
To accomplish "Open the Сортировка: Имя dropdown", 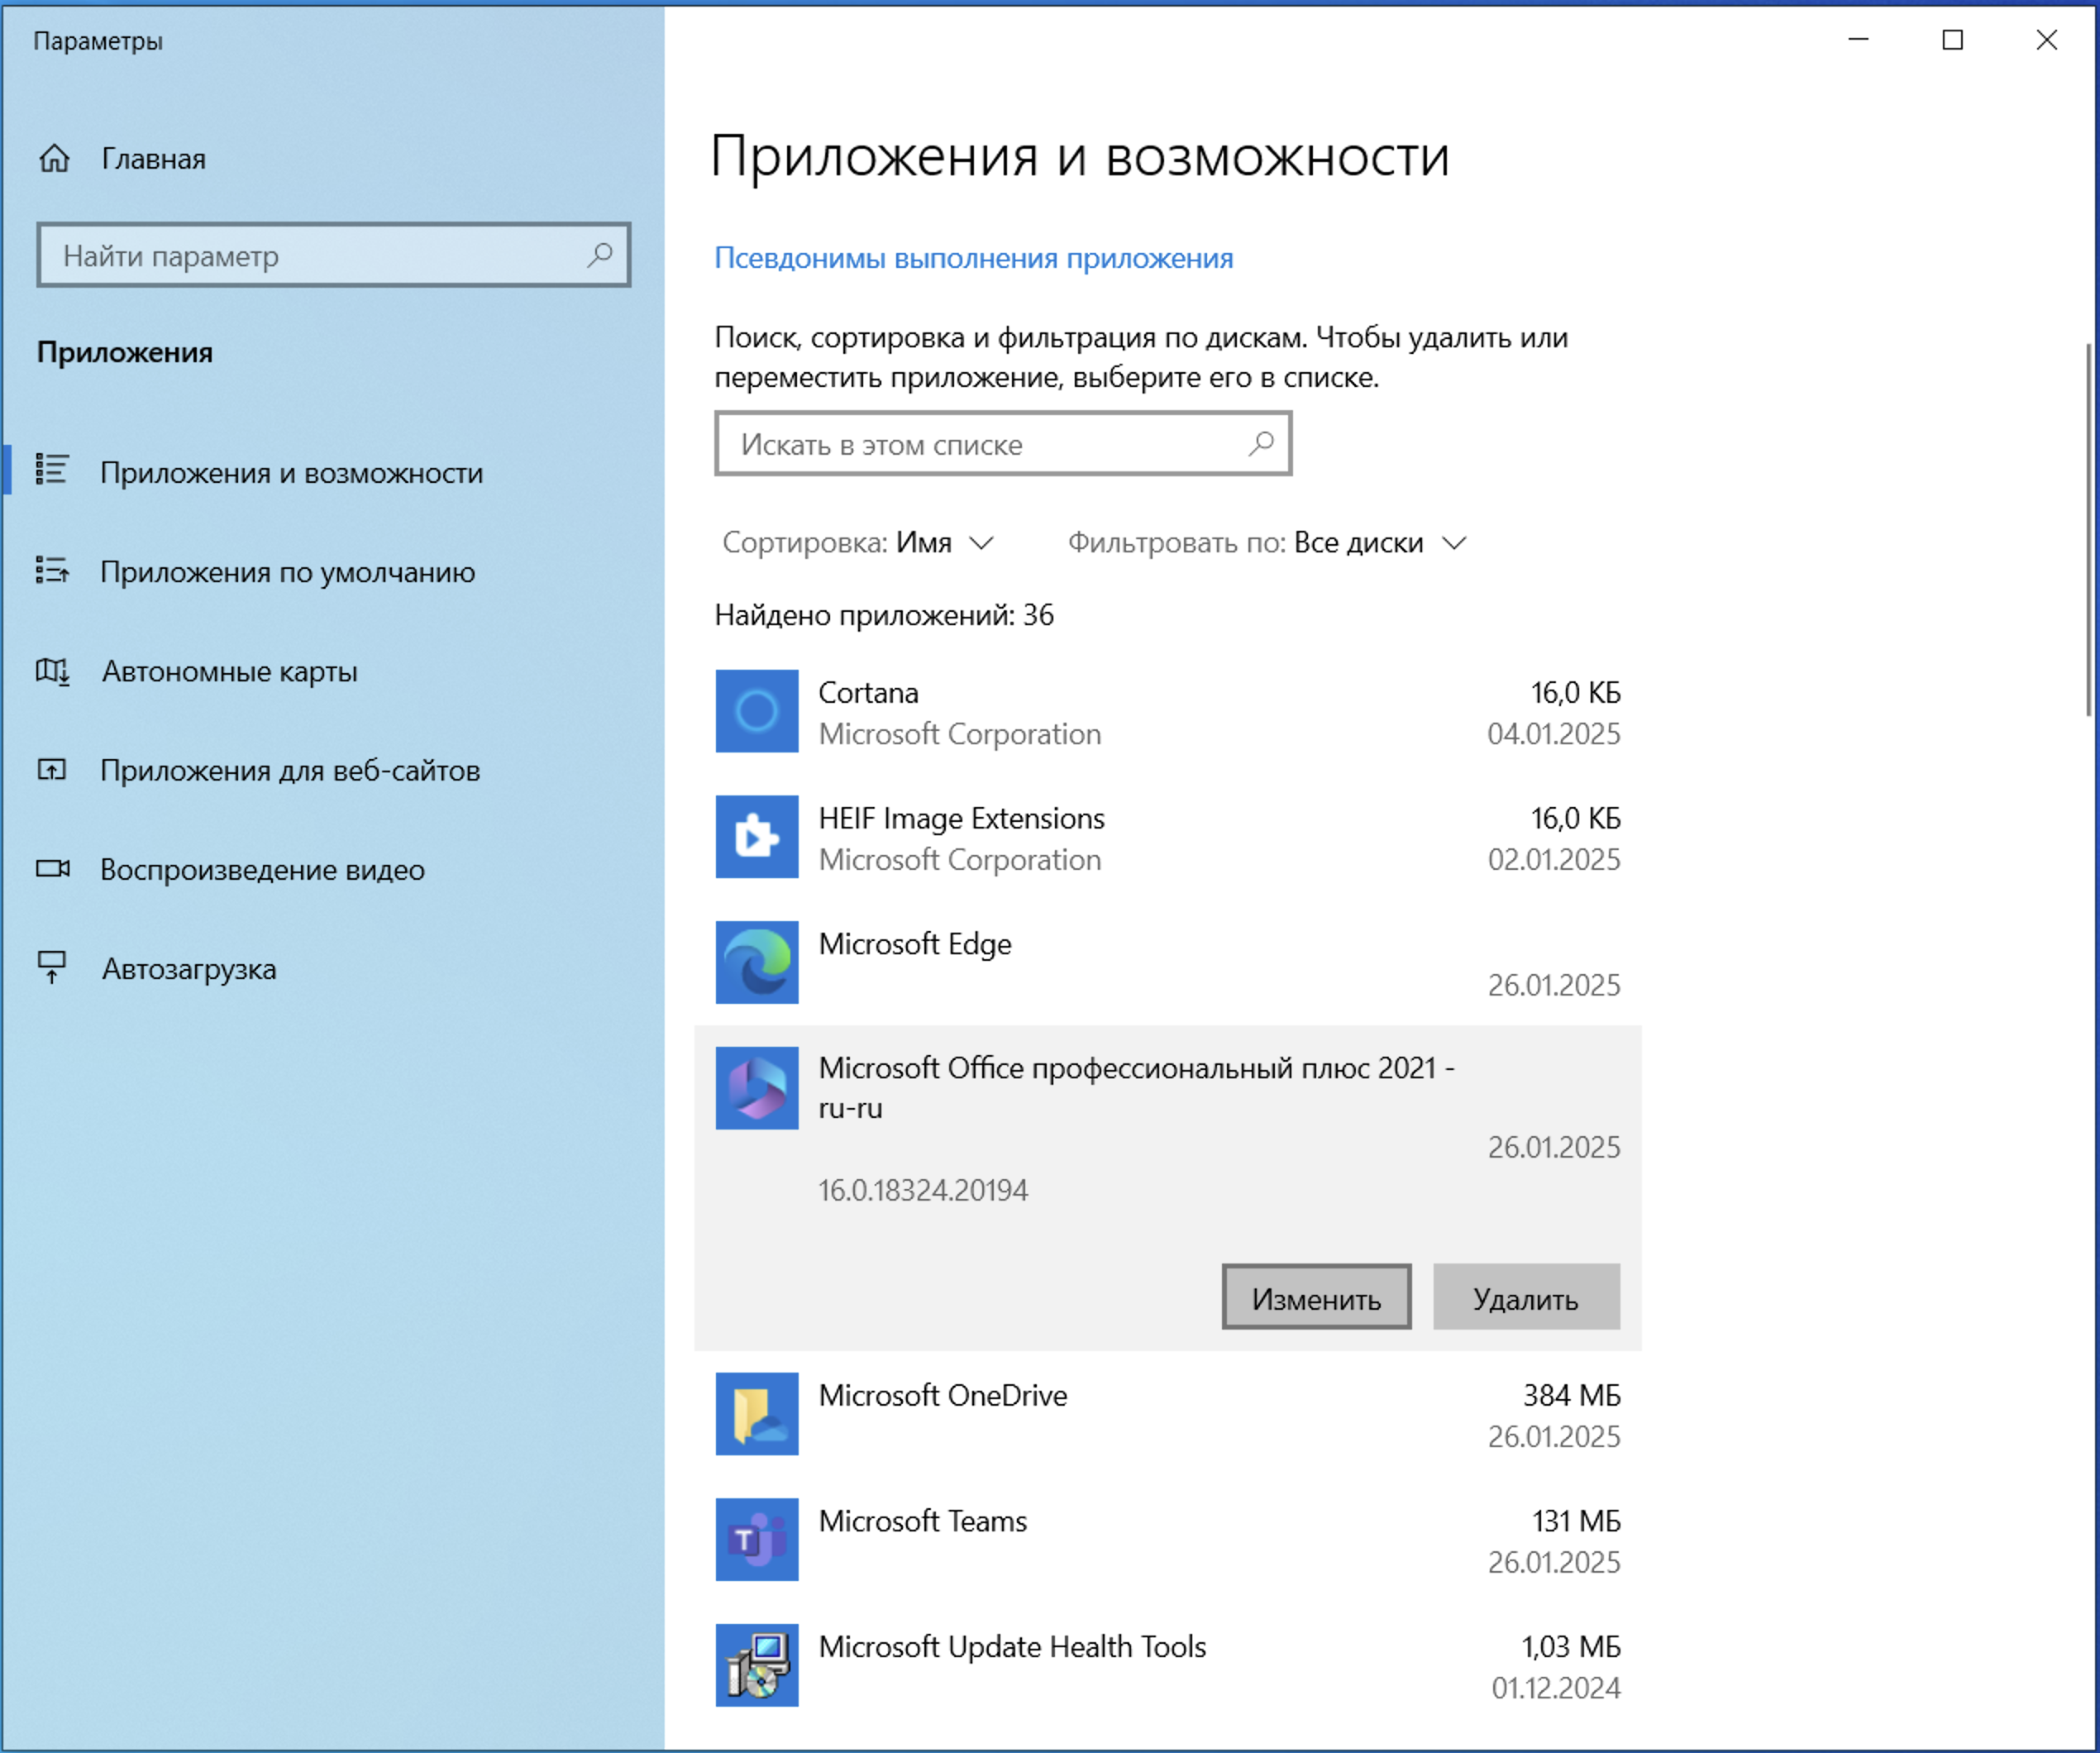I will (857, 543).
